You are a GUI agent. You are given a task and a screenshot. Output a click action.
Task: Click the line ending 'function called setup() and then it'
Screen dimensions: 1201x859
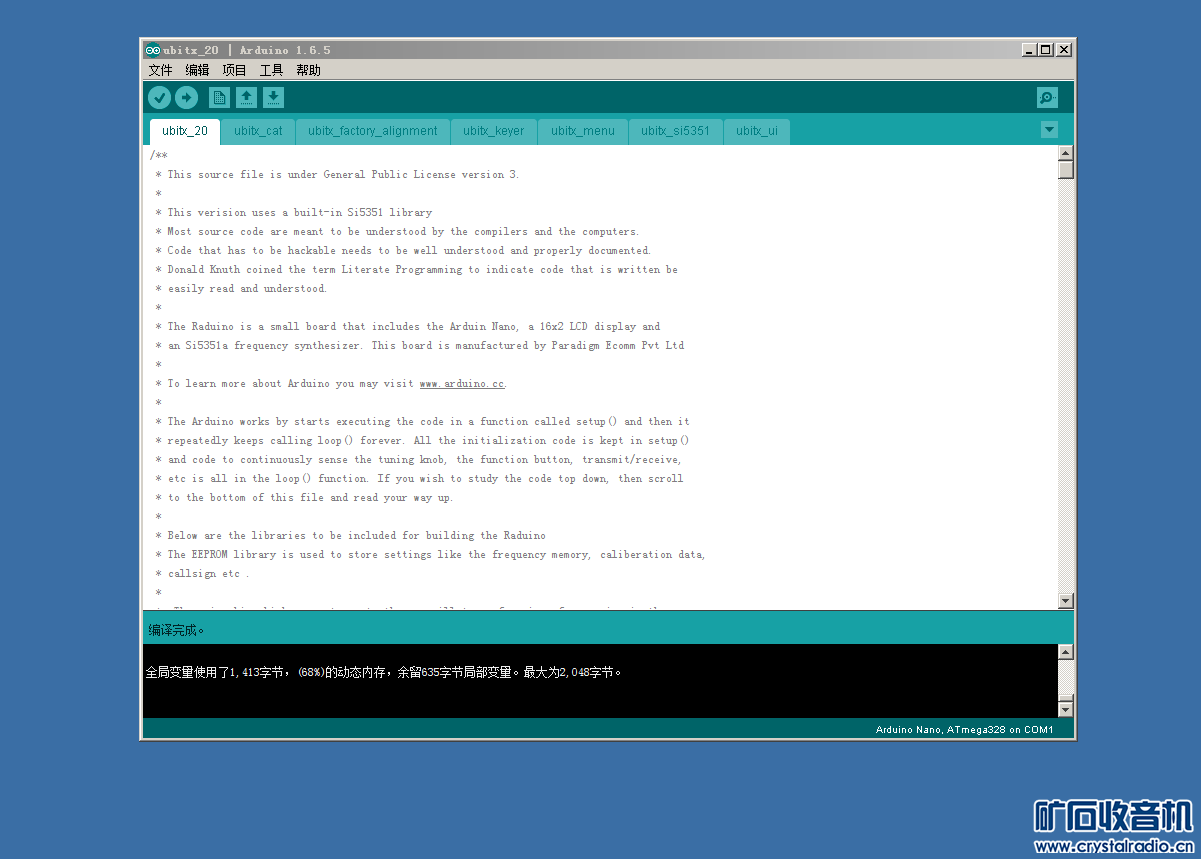[x=422, y=421]
